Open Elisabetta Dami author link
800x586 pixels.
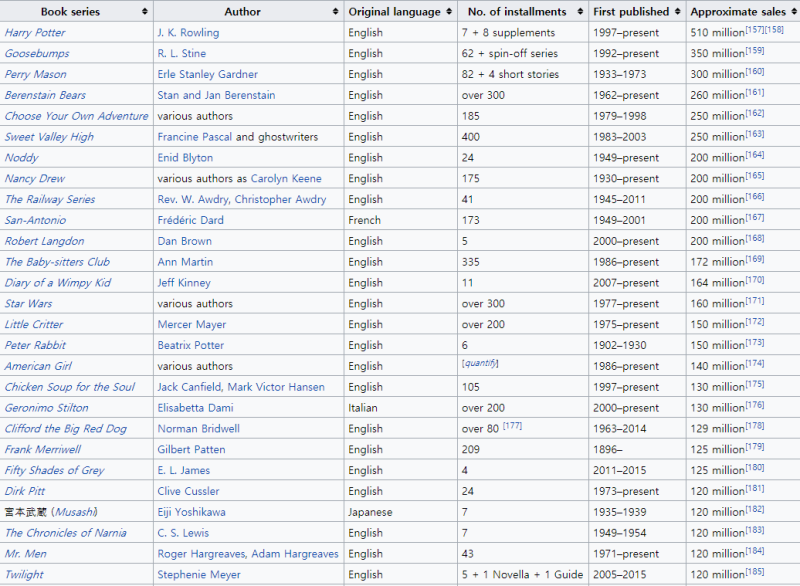pyautogui.click(x=195, y=409)
